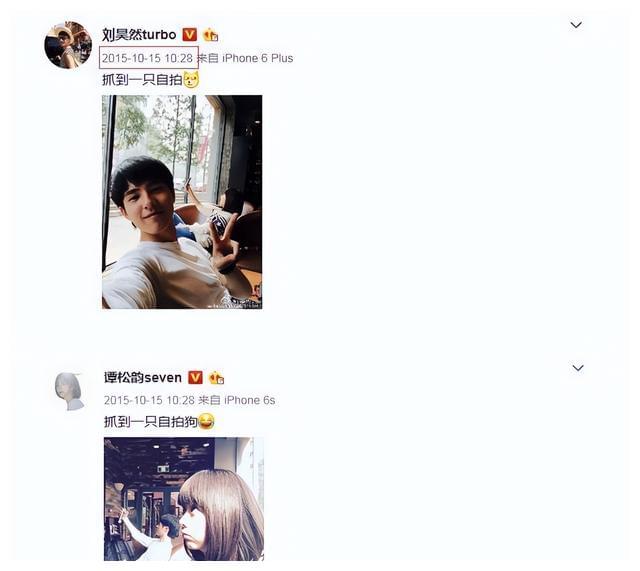Click the membership crown icon beside 刘昊然turbo
The image size is (640, 571).
click(x=210, y=35)
